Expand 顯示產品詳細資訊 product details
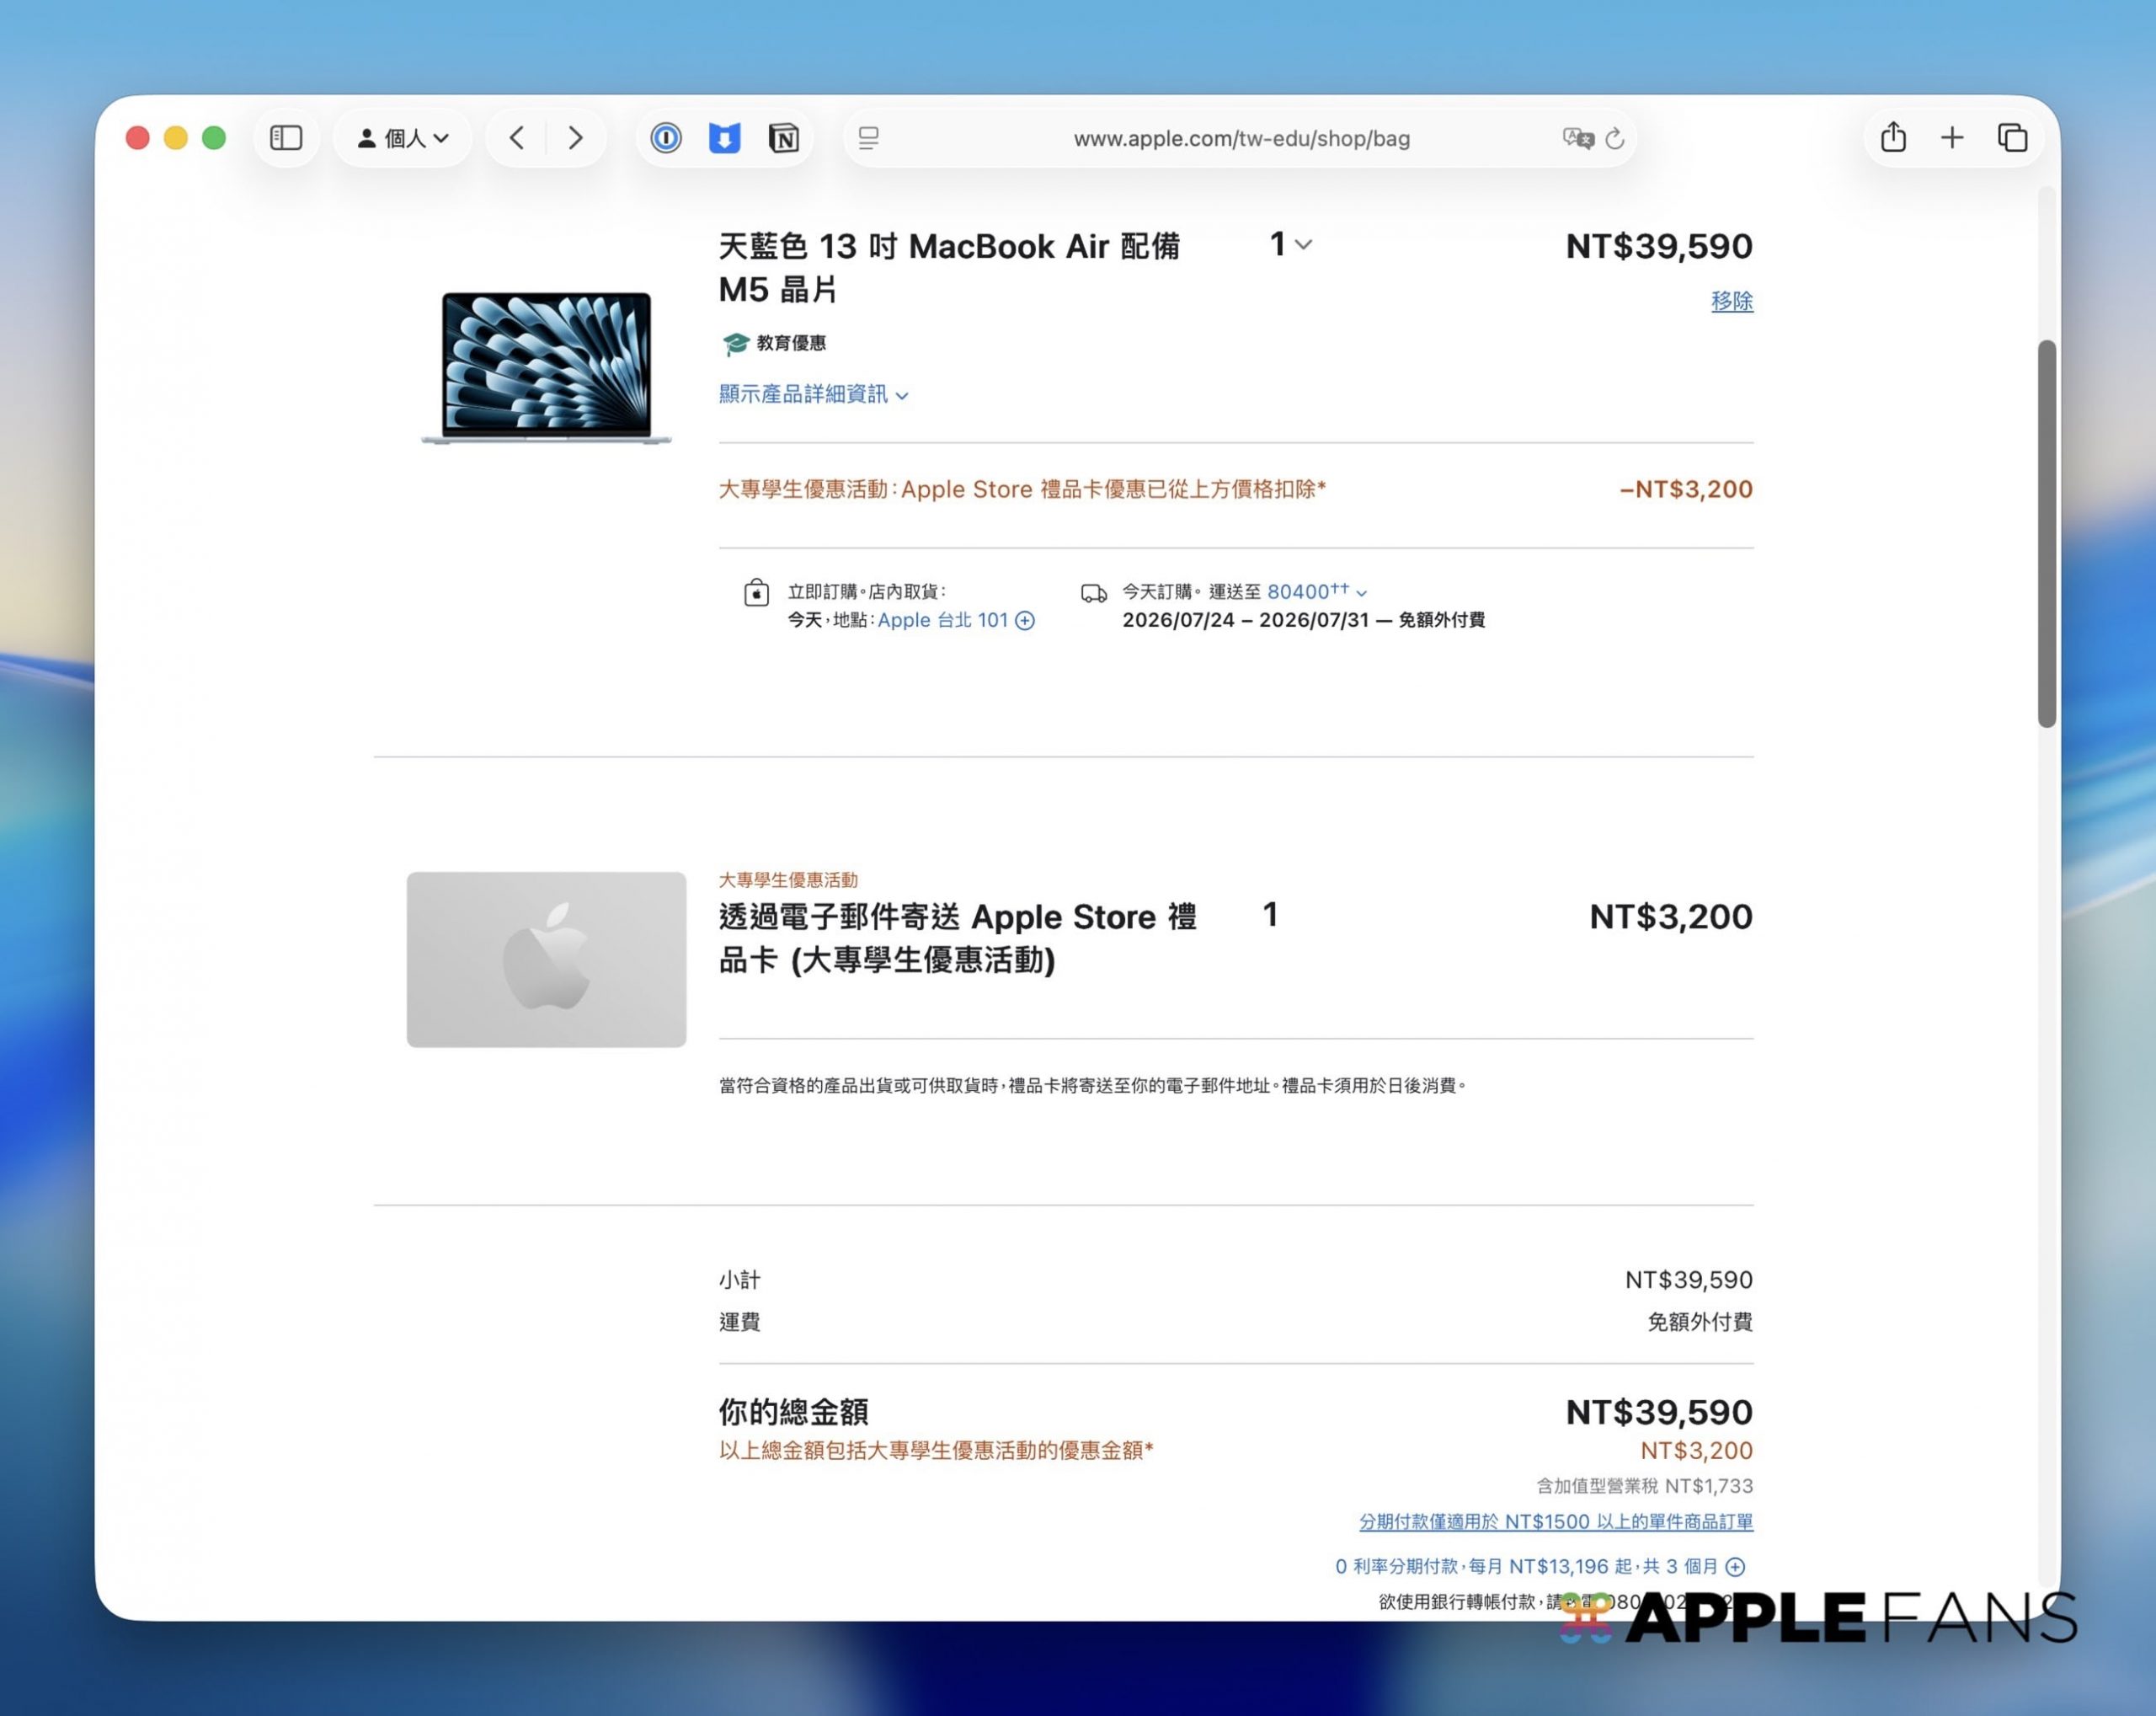The image size is (2156, 1716). pos(813,394)
